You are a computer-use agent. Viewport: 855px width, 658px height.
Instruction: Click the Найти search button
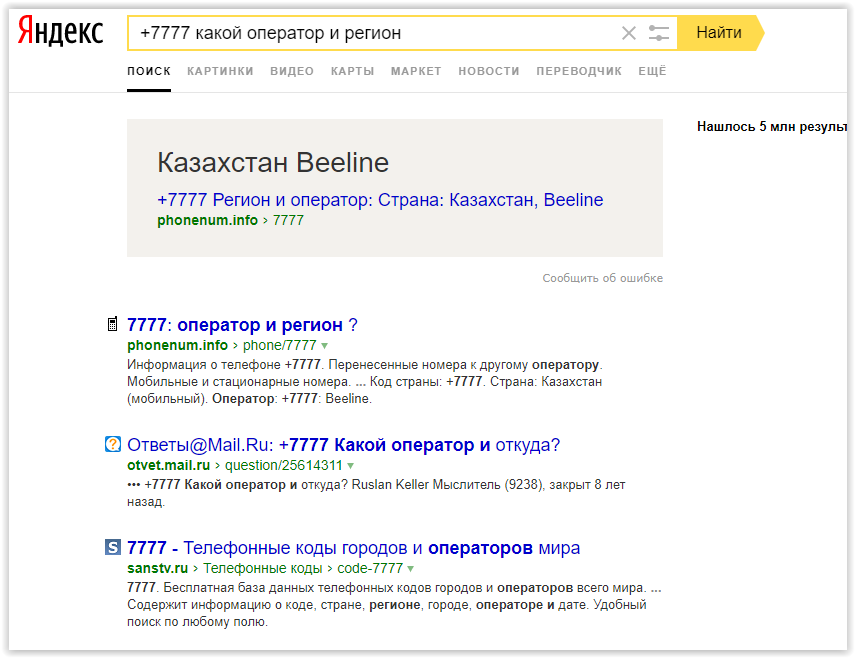(x=719, y=33)
